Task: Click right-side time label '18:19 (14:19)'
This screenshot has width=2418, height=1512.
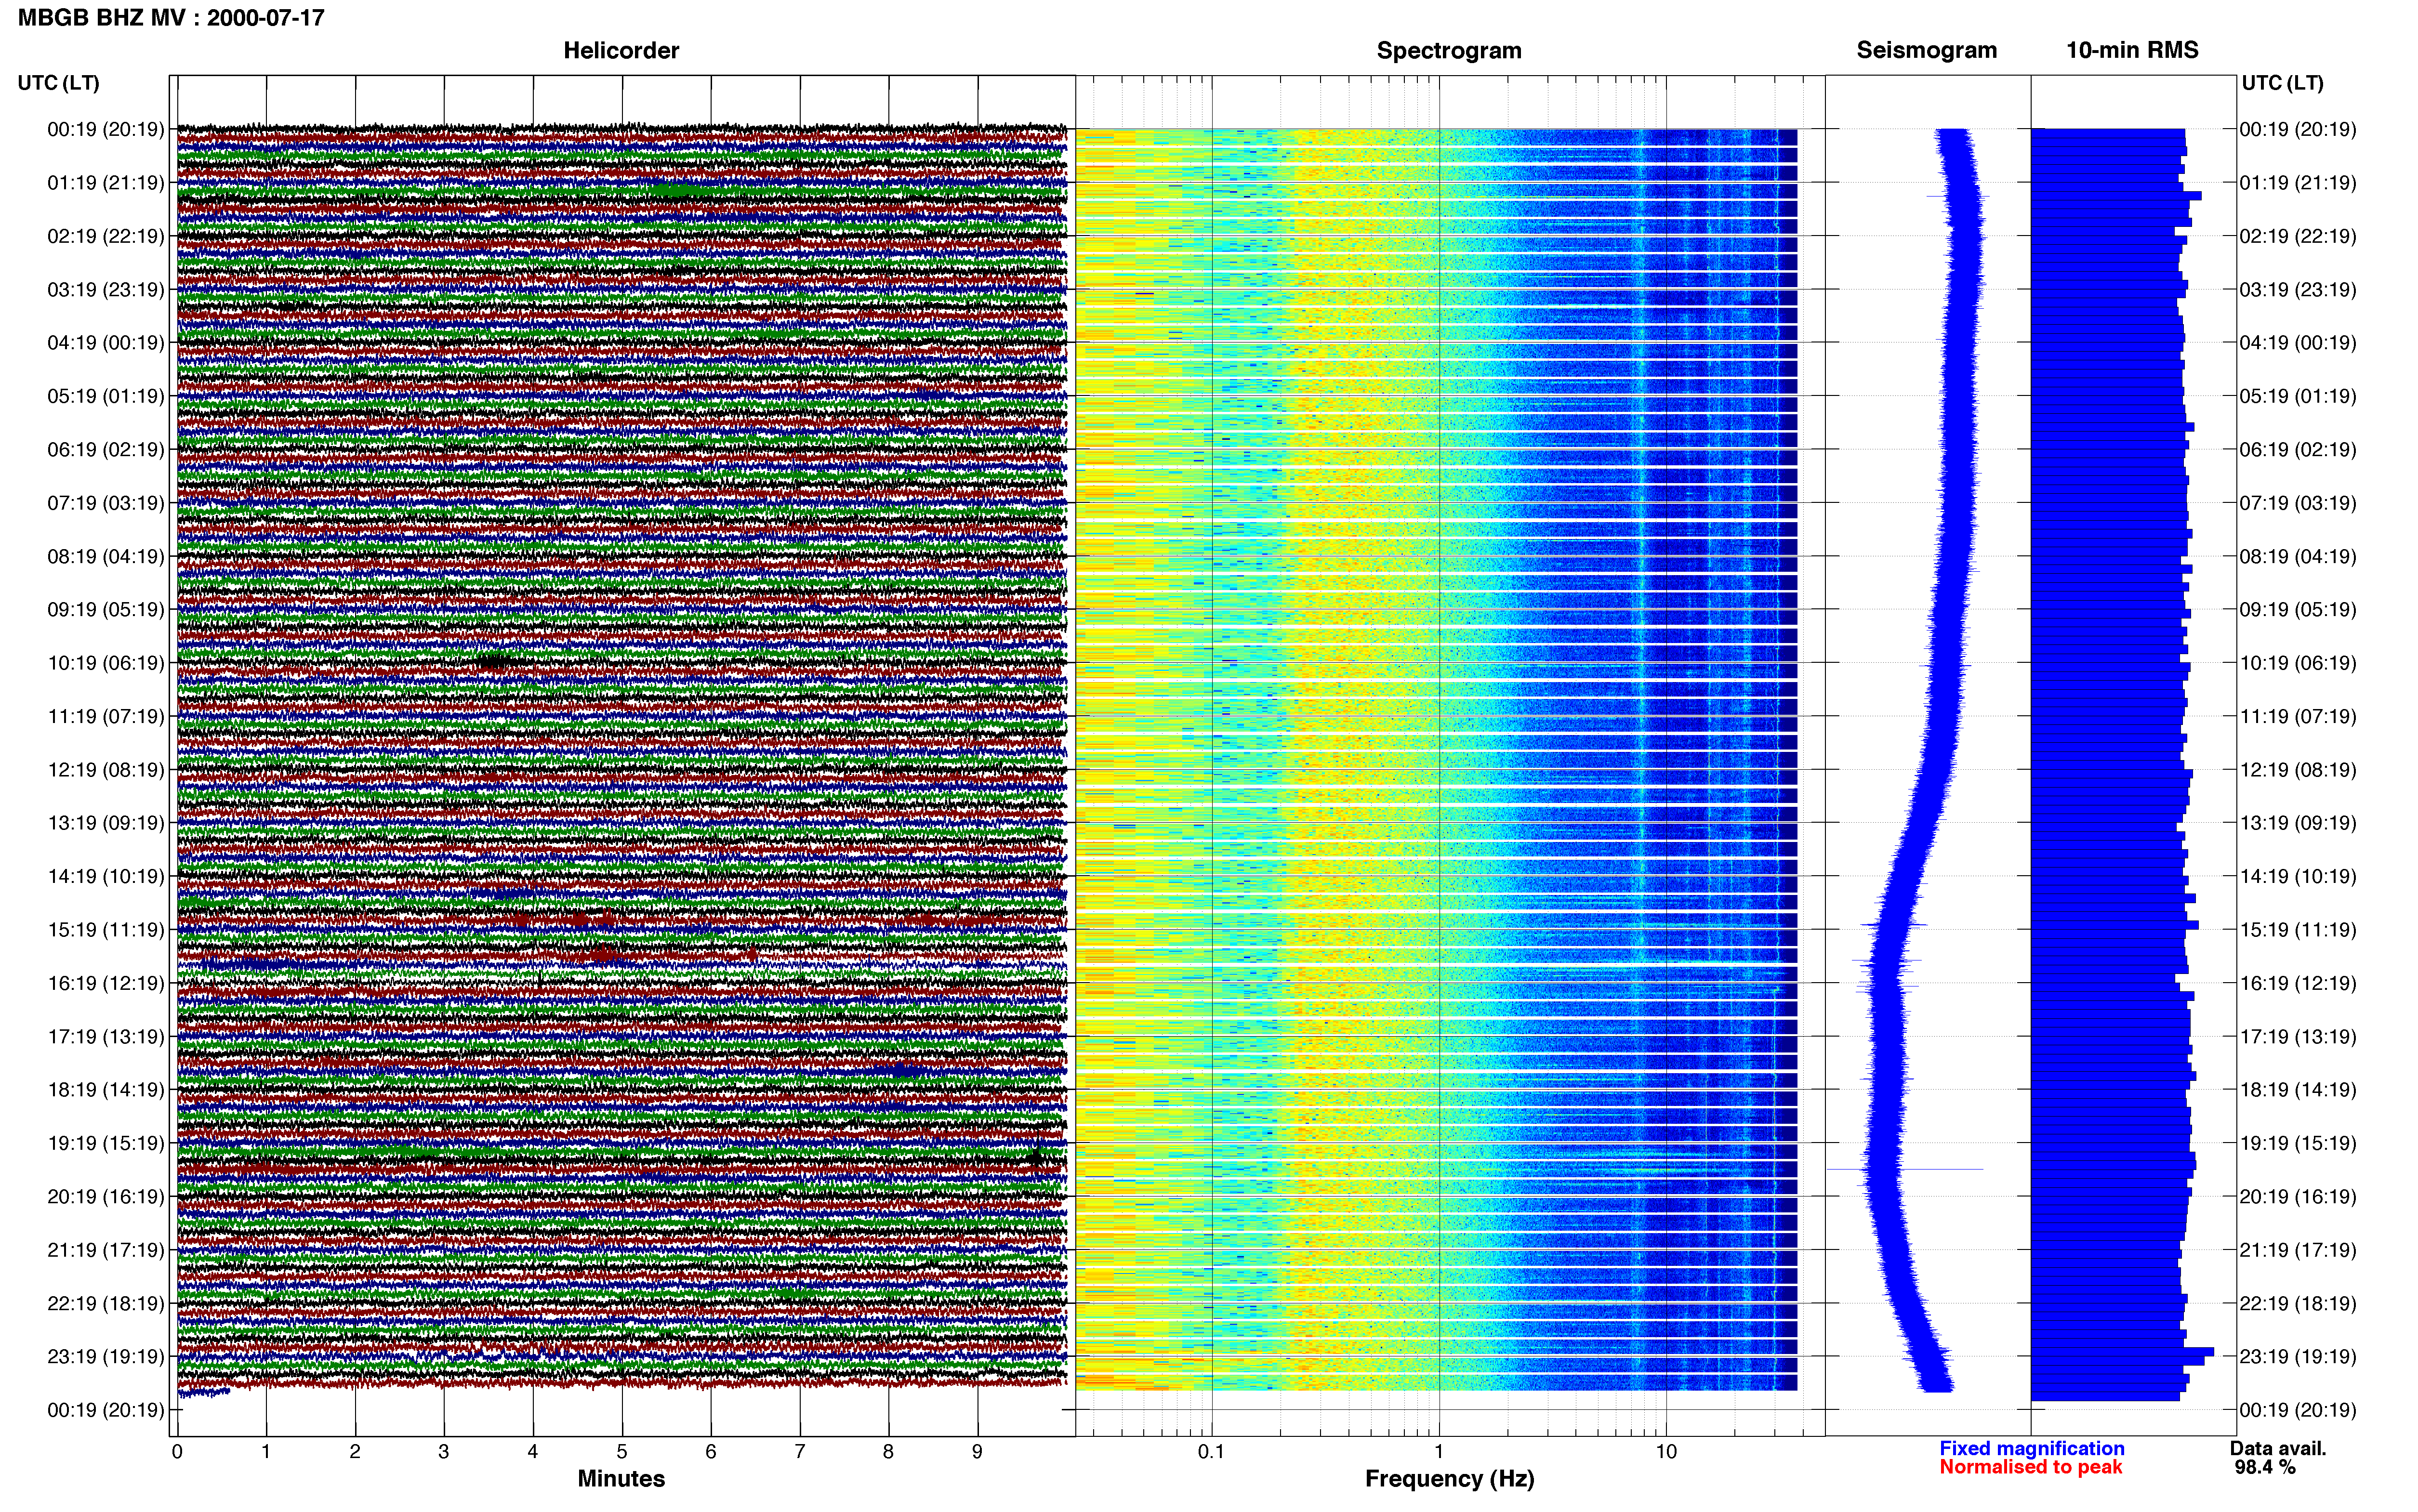Action: click(2297, 1089)
